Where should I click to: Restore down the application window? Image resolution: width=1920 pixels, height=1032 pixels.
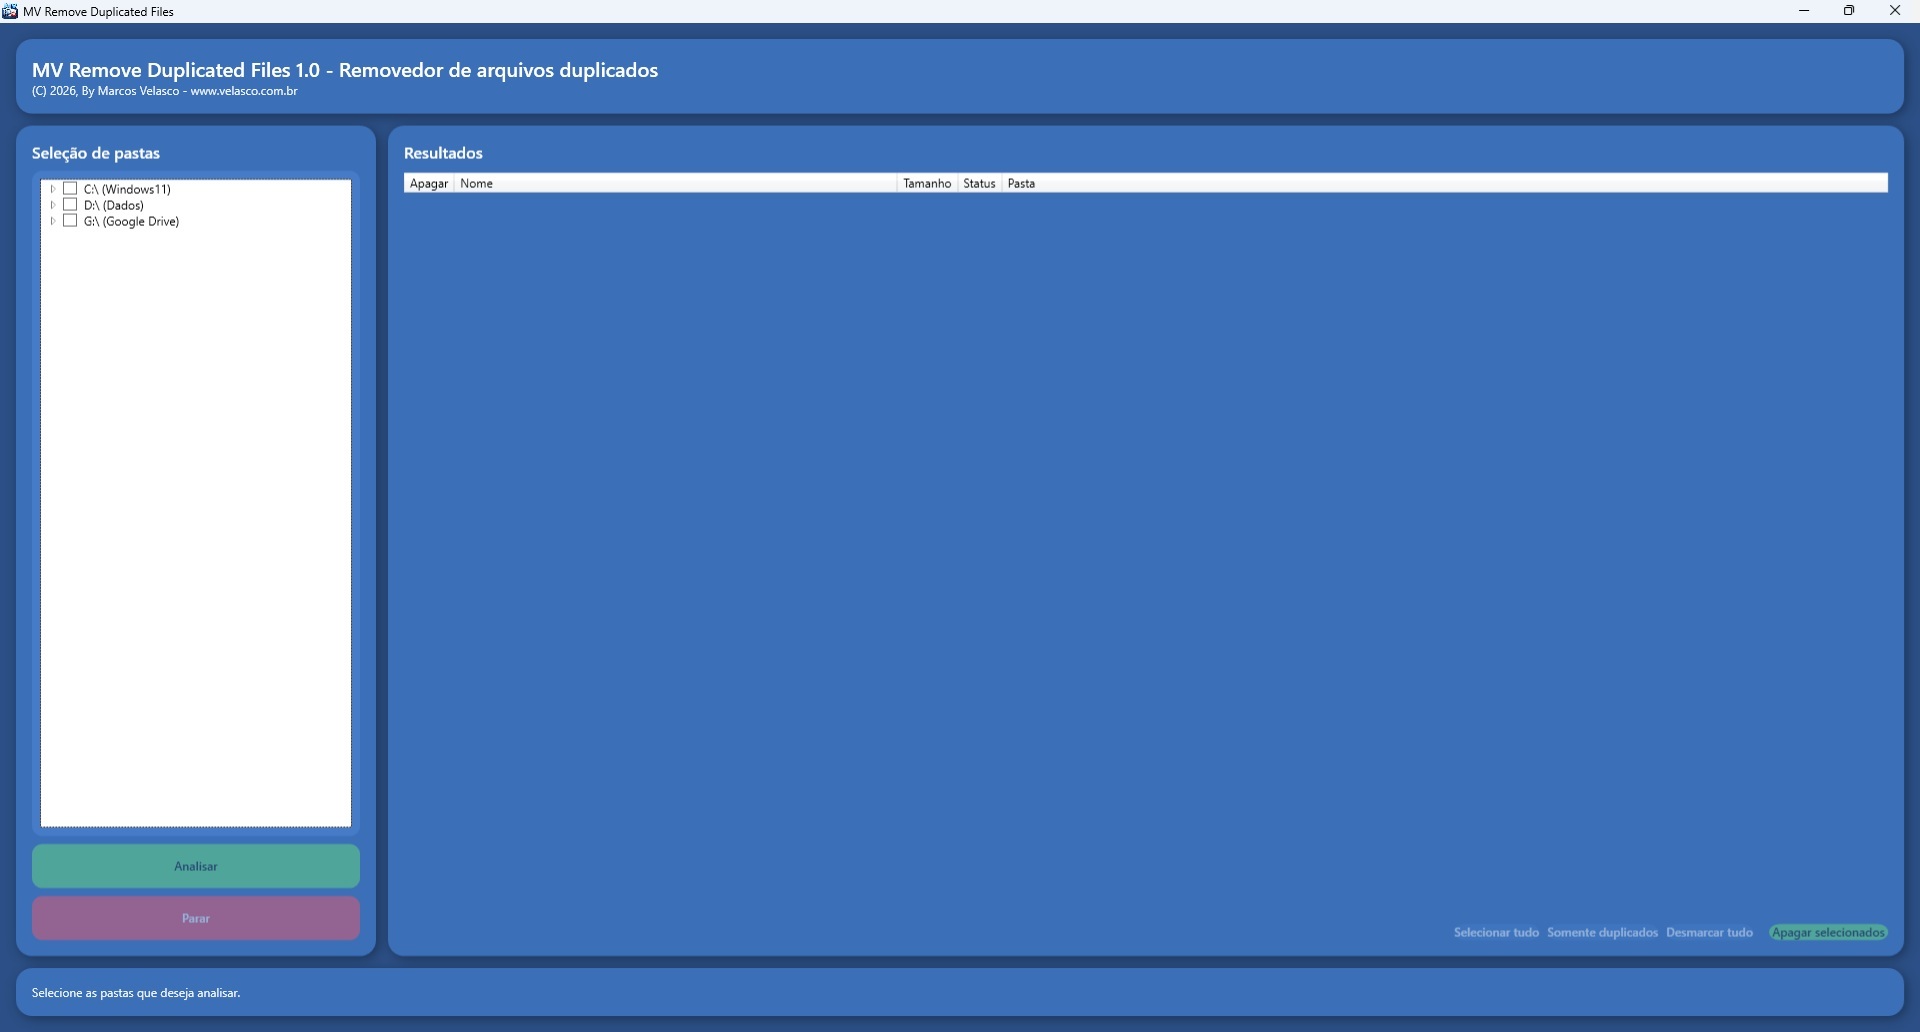(x=1849, y=11)
